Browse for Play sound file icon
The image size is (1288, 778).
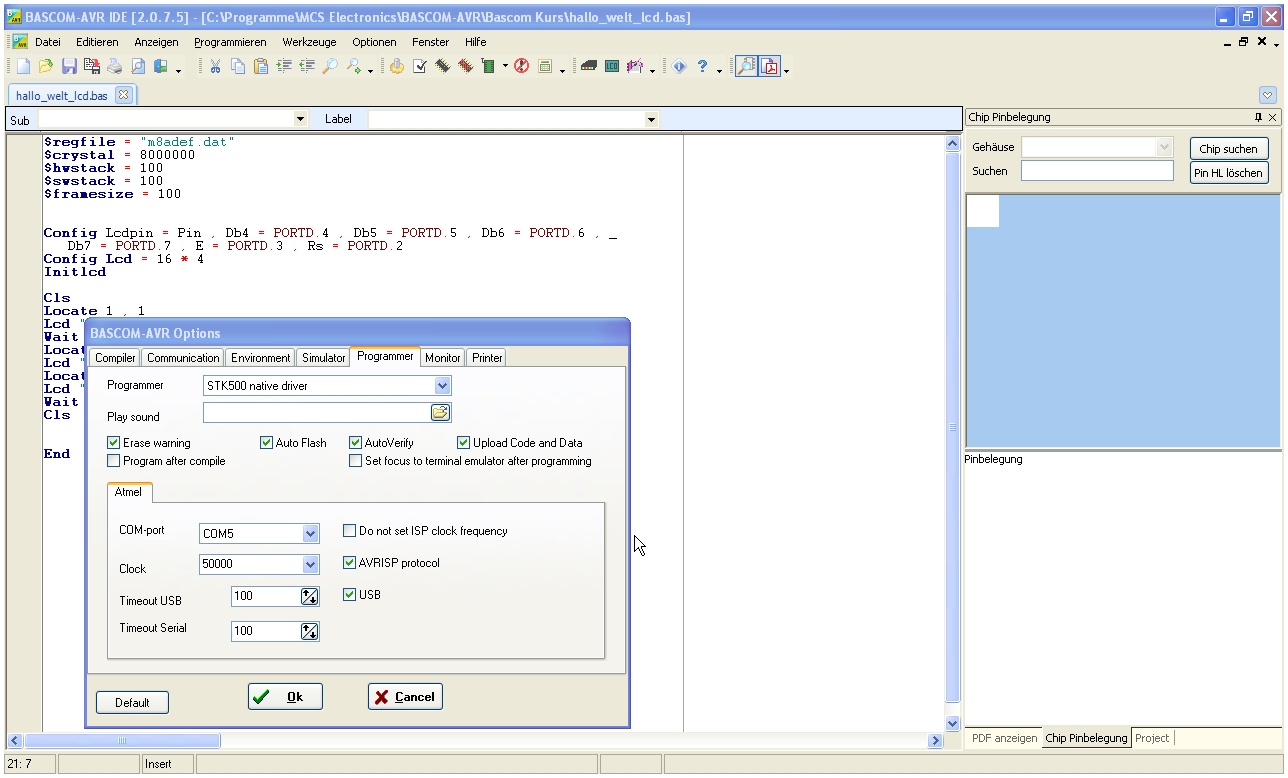coord(440,412)
